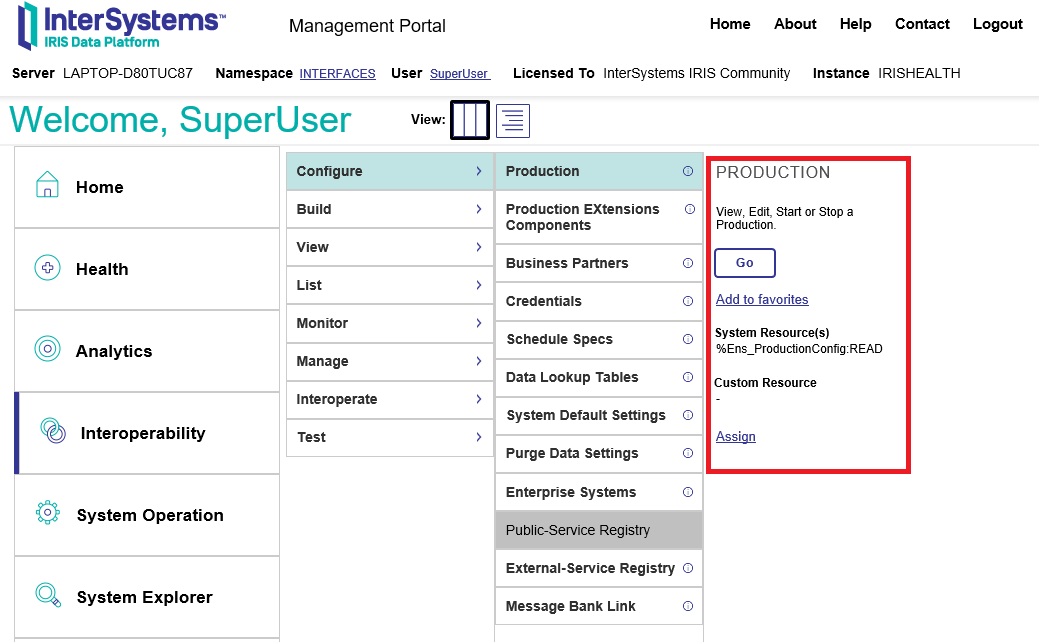Open Schedule Specs page
Image resolution: width=1039 pixels, height=642 pixels.
point(599,339)
